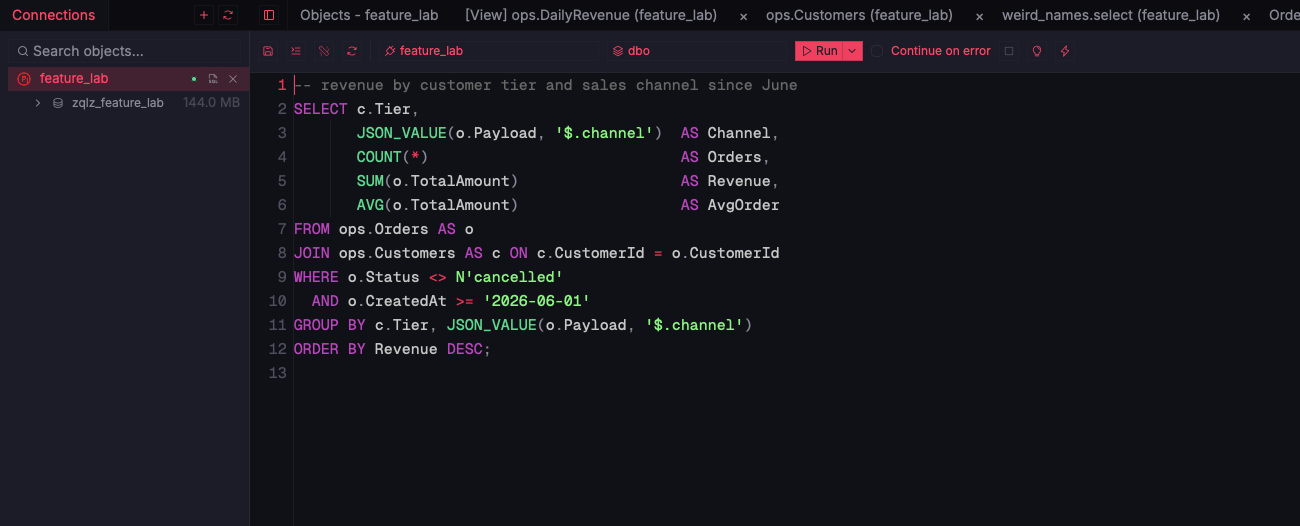Click the magnifier icon in search box
The width and height of the screenshot is (1300, 526).
coord(23,51)
